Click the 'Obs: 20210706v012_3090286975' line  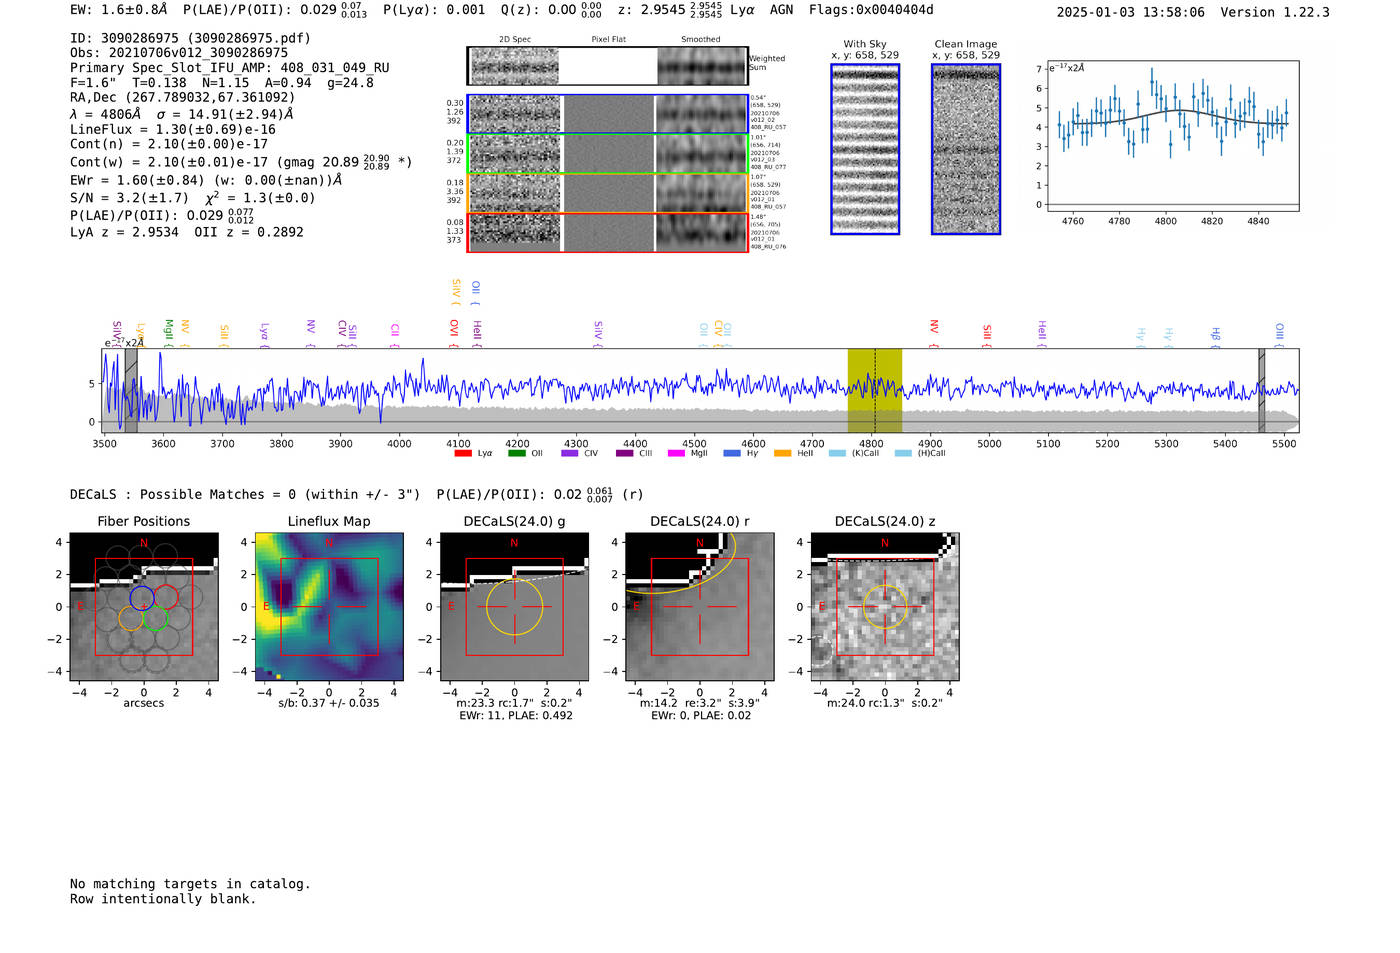point(179,53)
